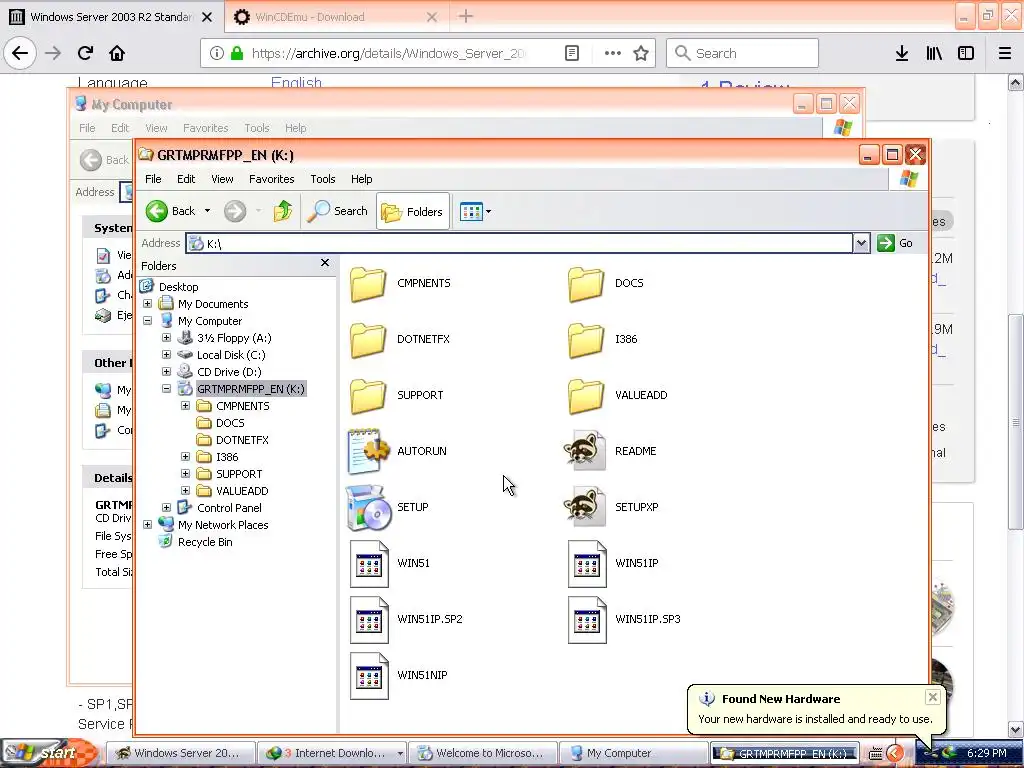Select the AUTORUN file icon

click(x=368, y=451)
